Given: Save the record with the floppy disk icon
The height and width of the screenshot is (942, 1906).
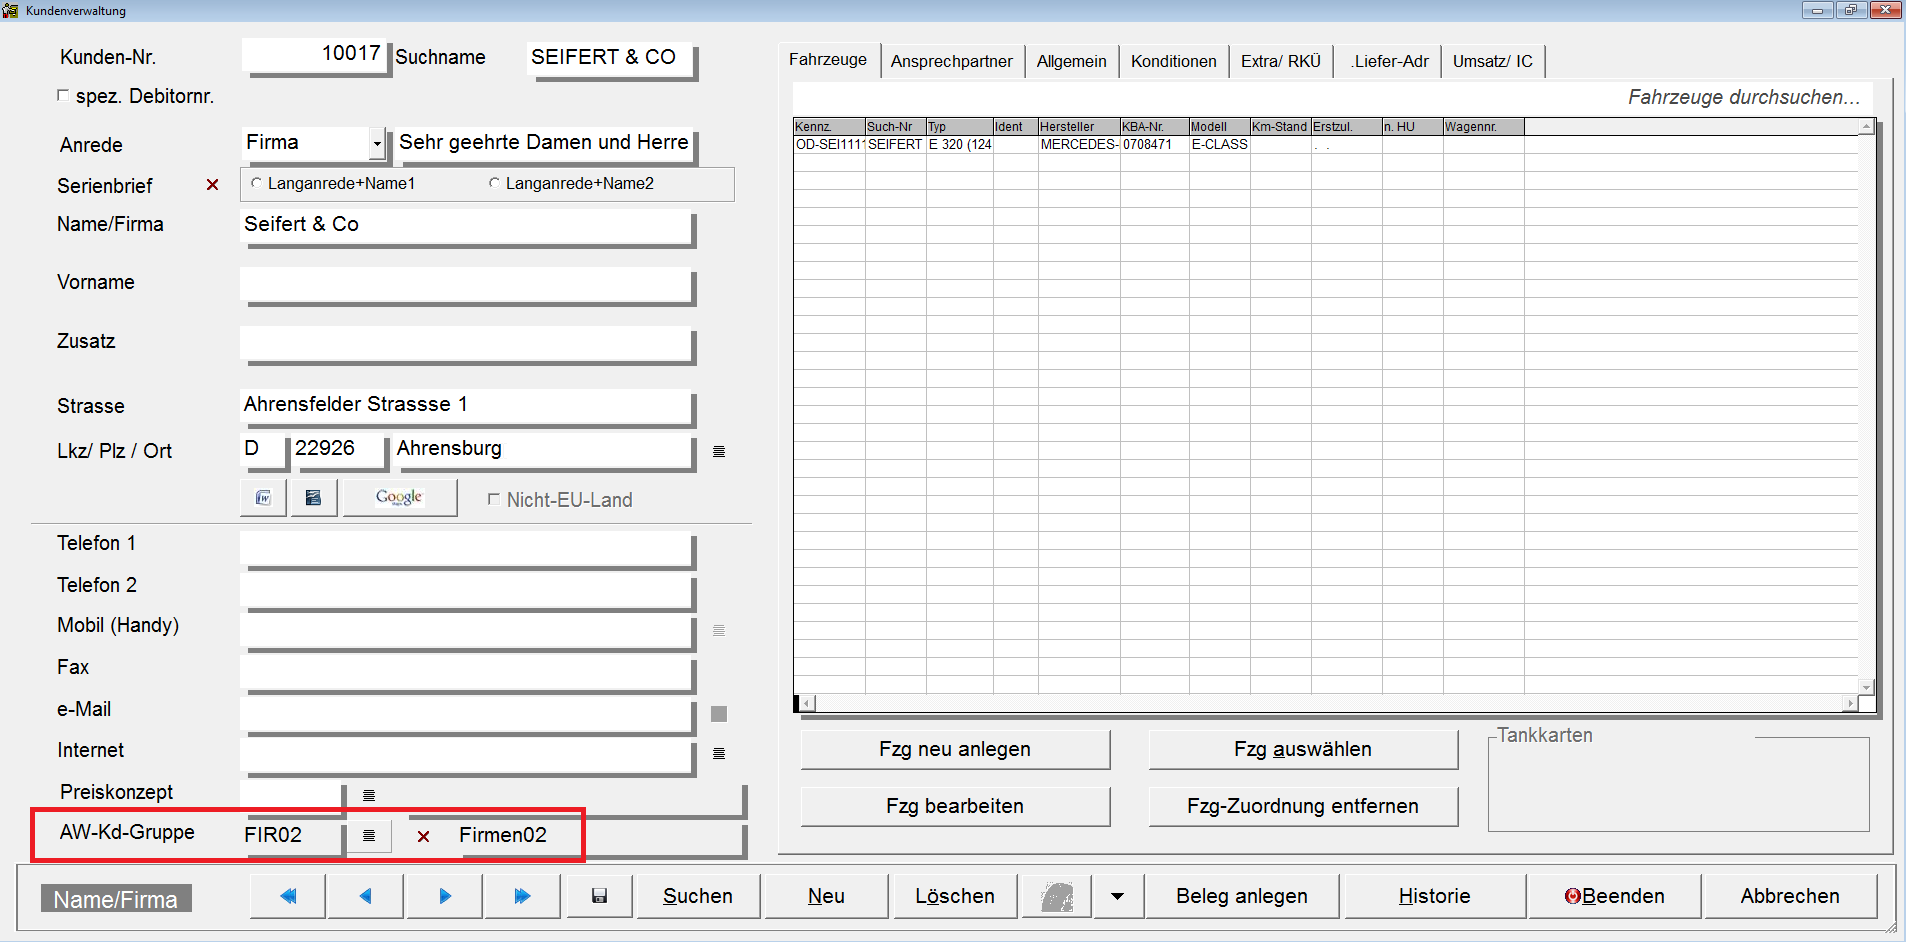Looking at the screenshot, I should (599, 896).
